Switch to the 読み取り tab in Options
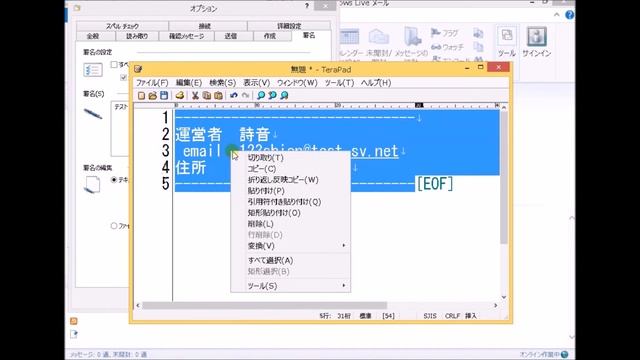The height and width of the screenshot is (360, 640). (x=137, y=36)
